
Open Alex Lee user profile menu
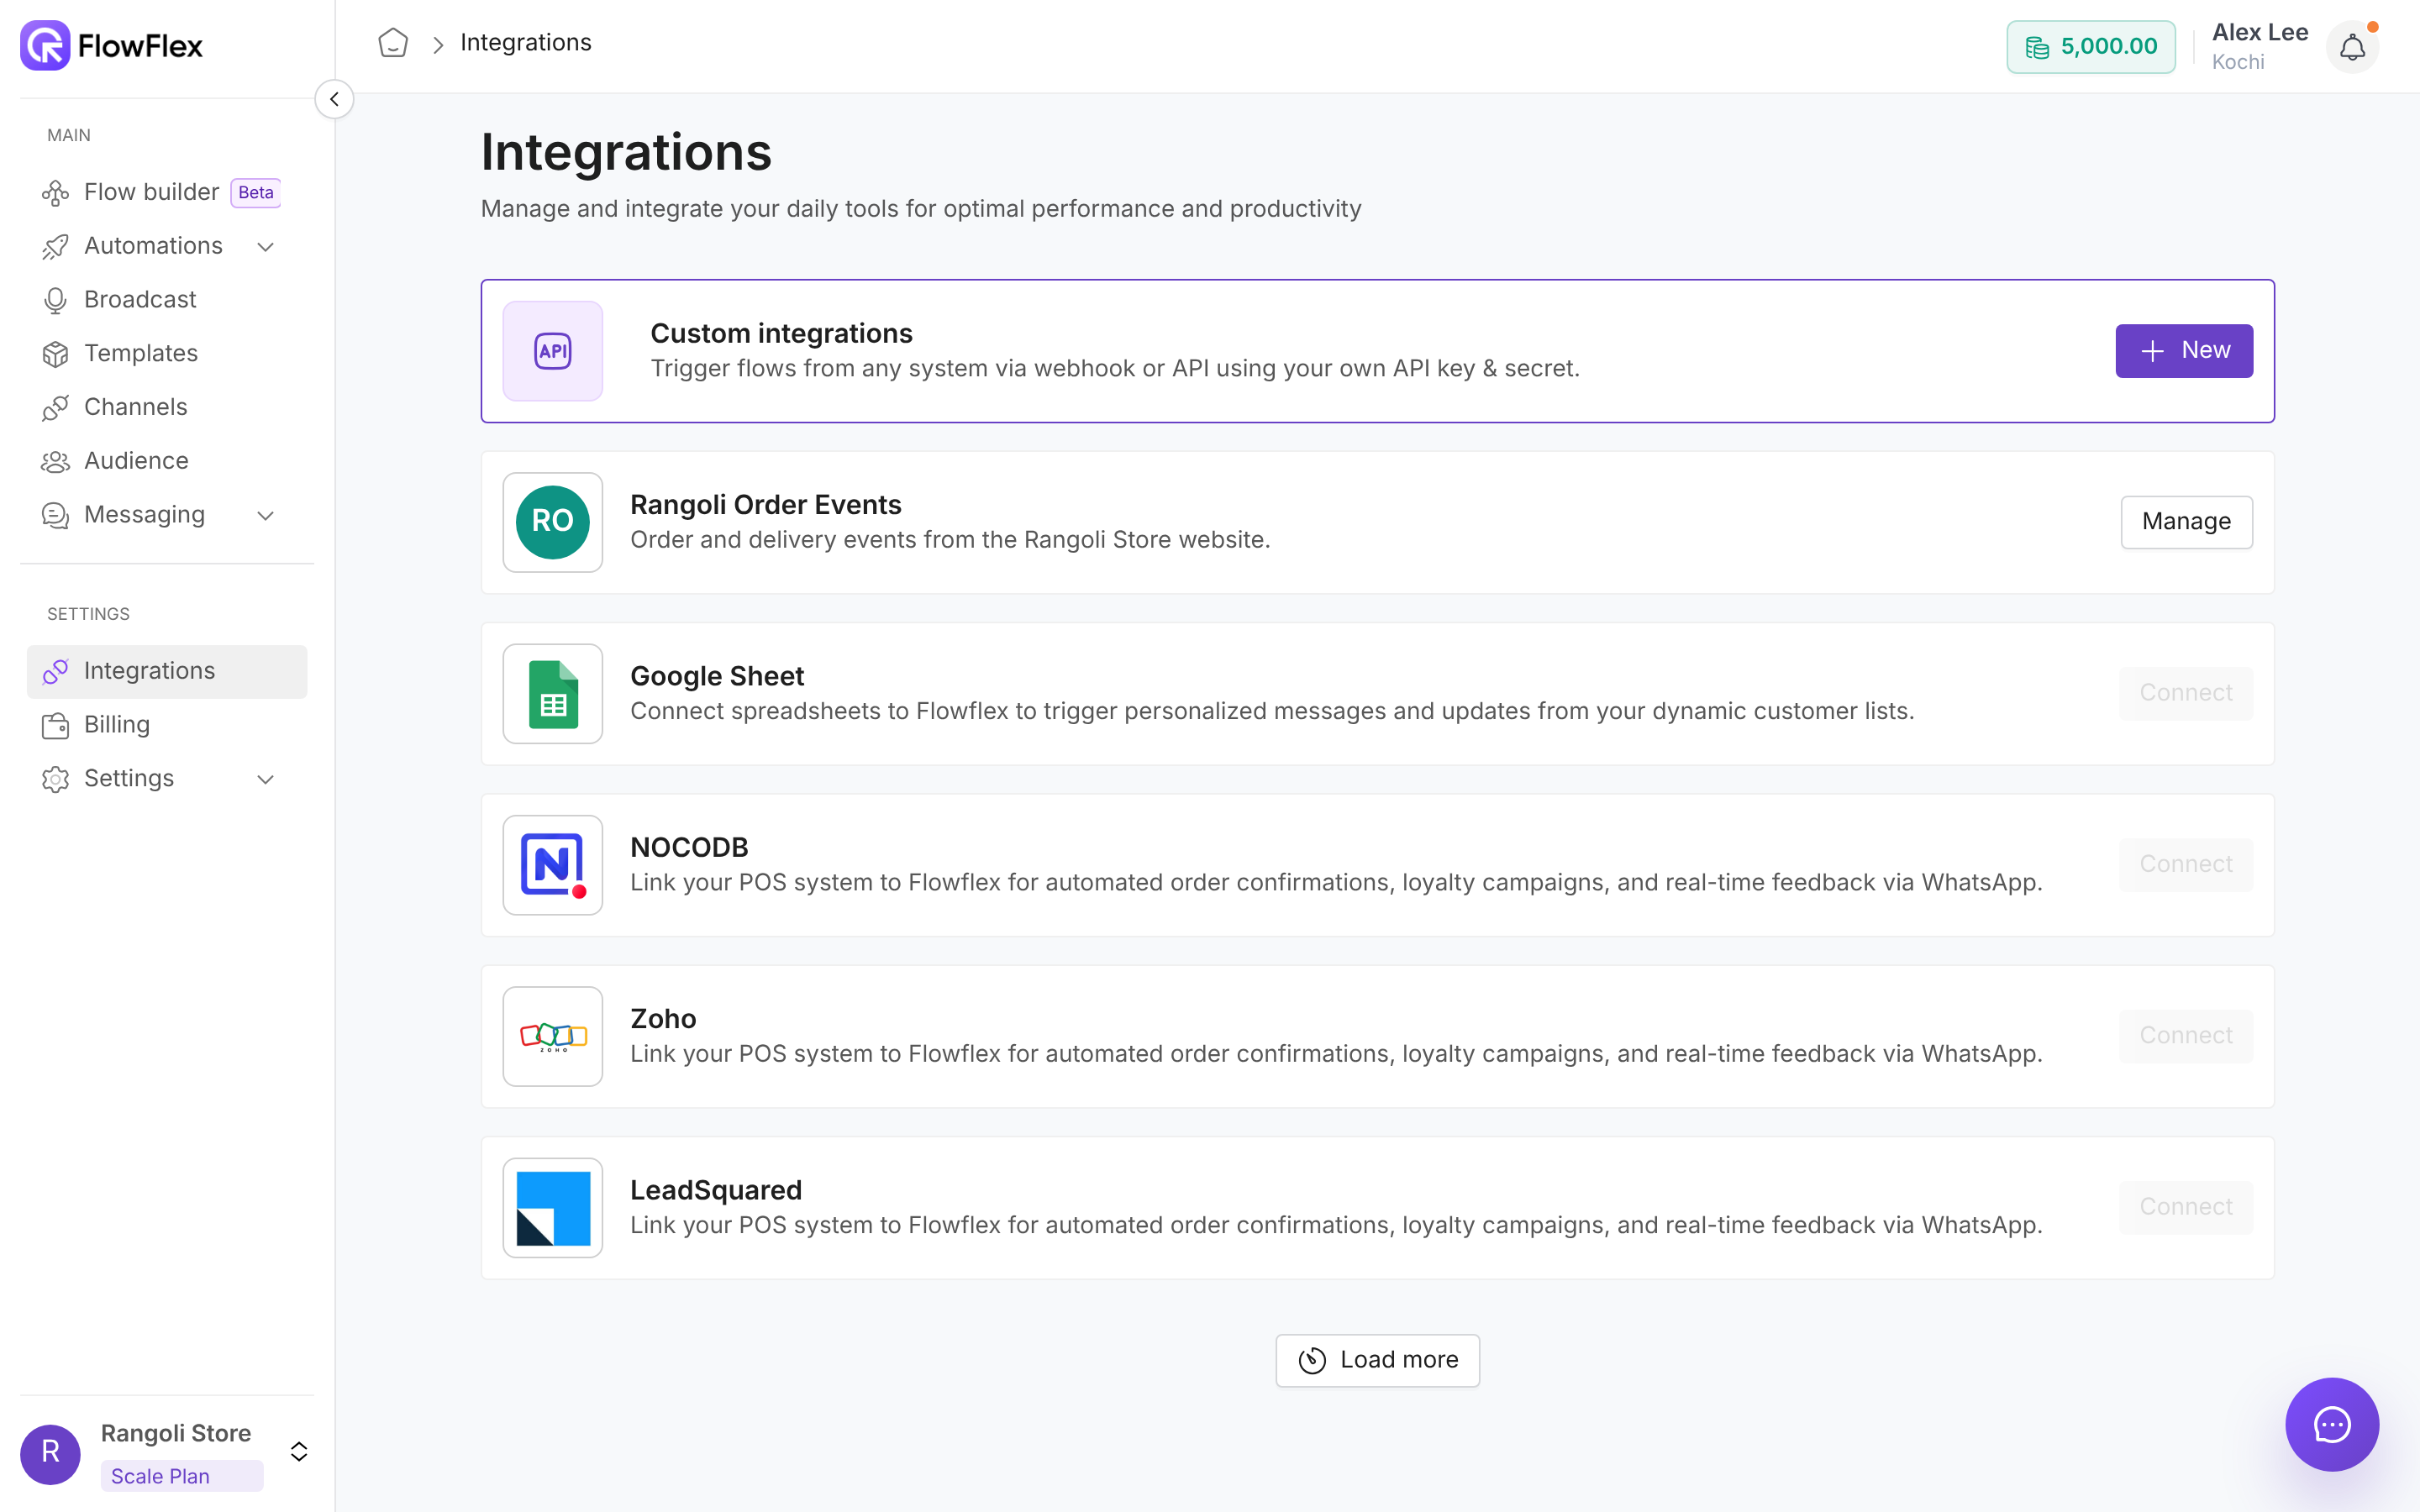(x=2260, y=46)
